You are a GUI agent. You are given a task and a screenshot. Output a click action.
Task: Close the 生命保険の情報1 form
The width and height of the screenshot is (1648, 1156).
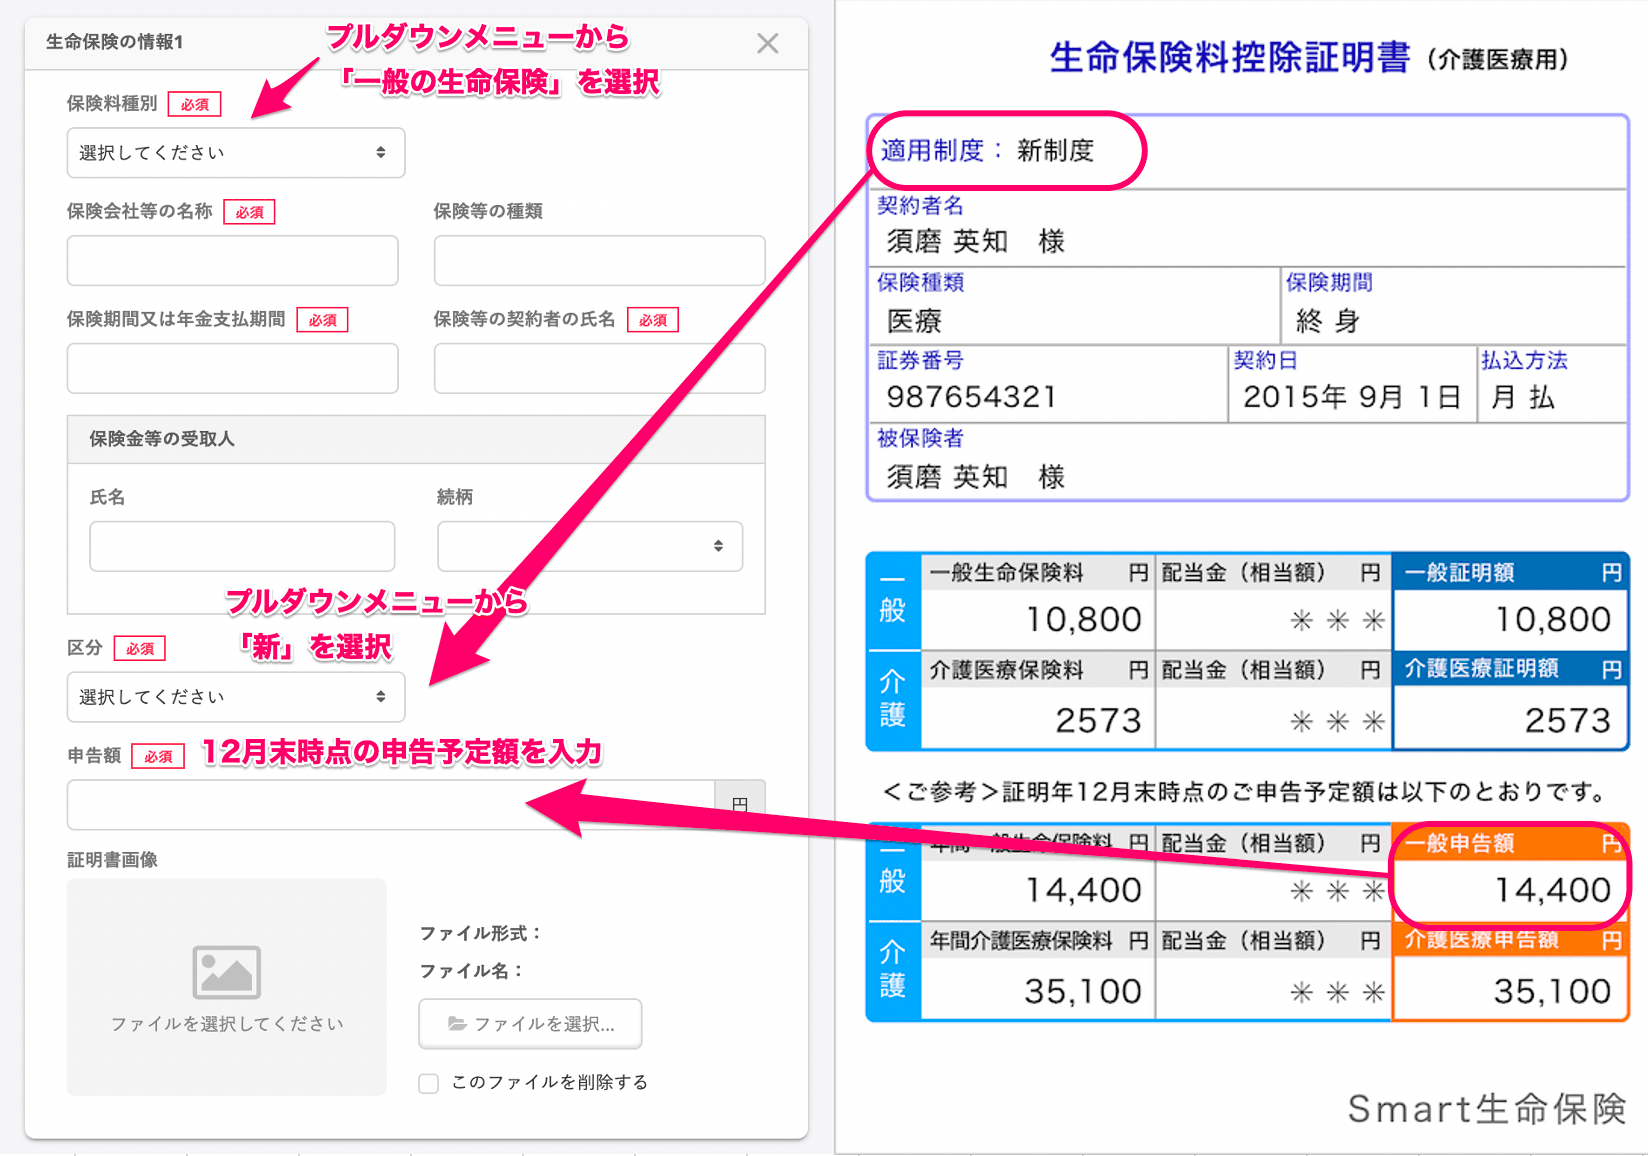pyautogui.click(x=766, y=43)
